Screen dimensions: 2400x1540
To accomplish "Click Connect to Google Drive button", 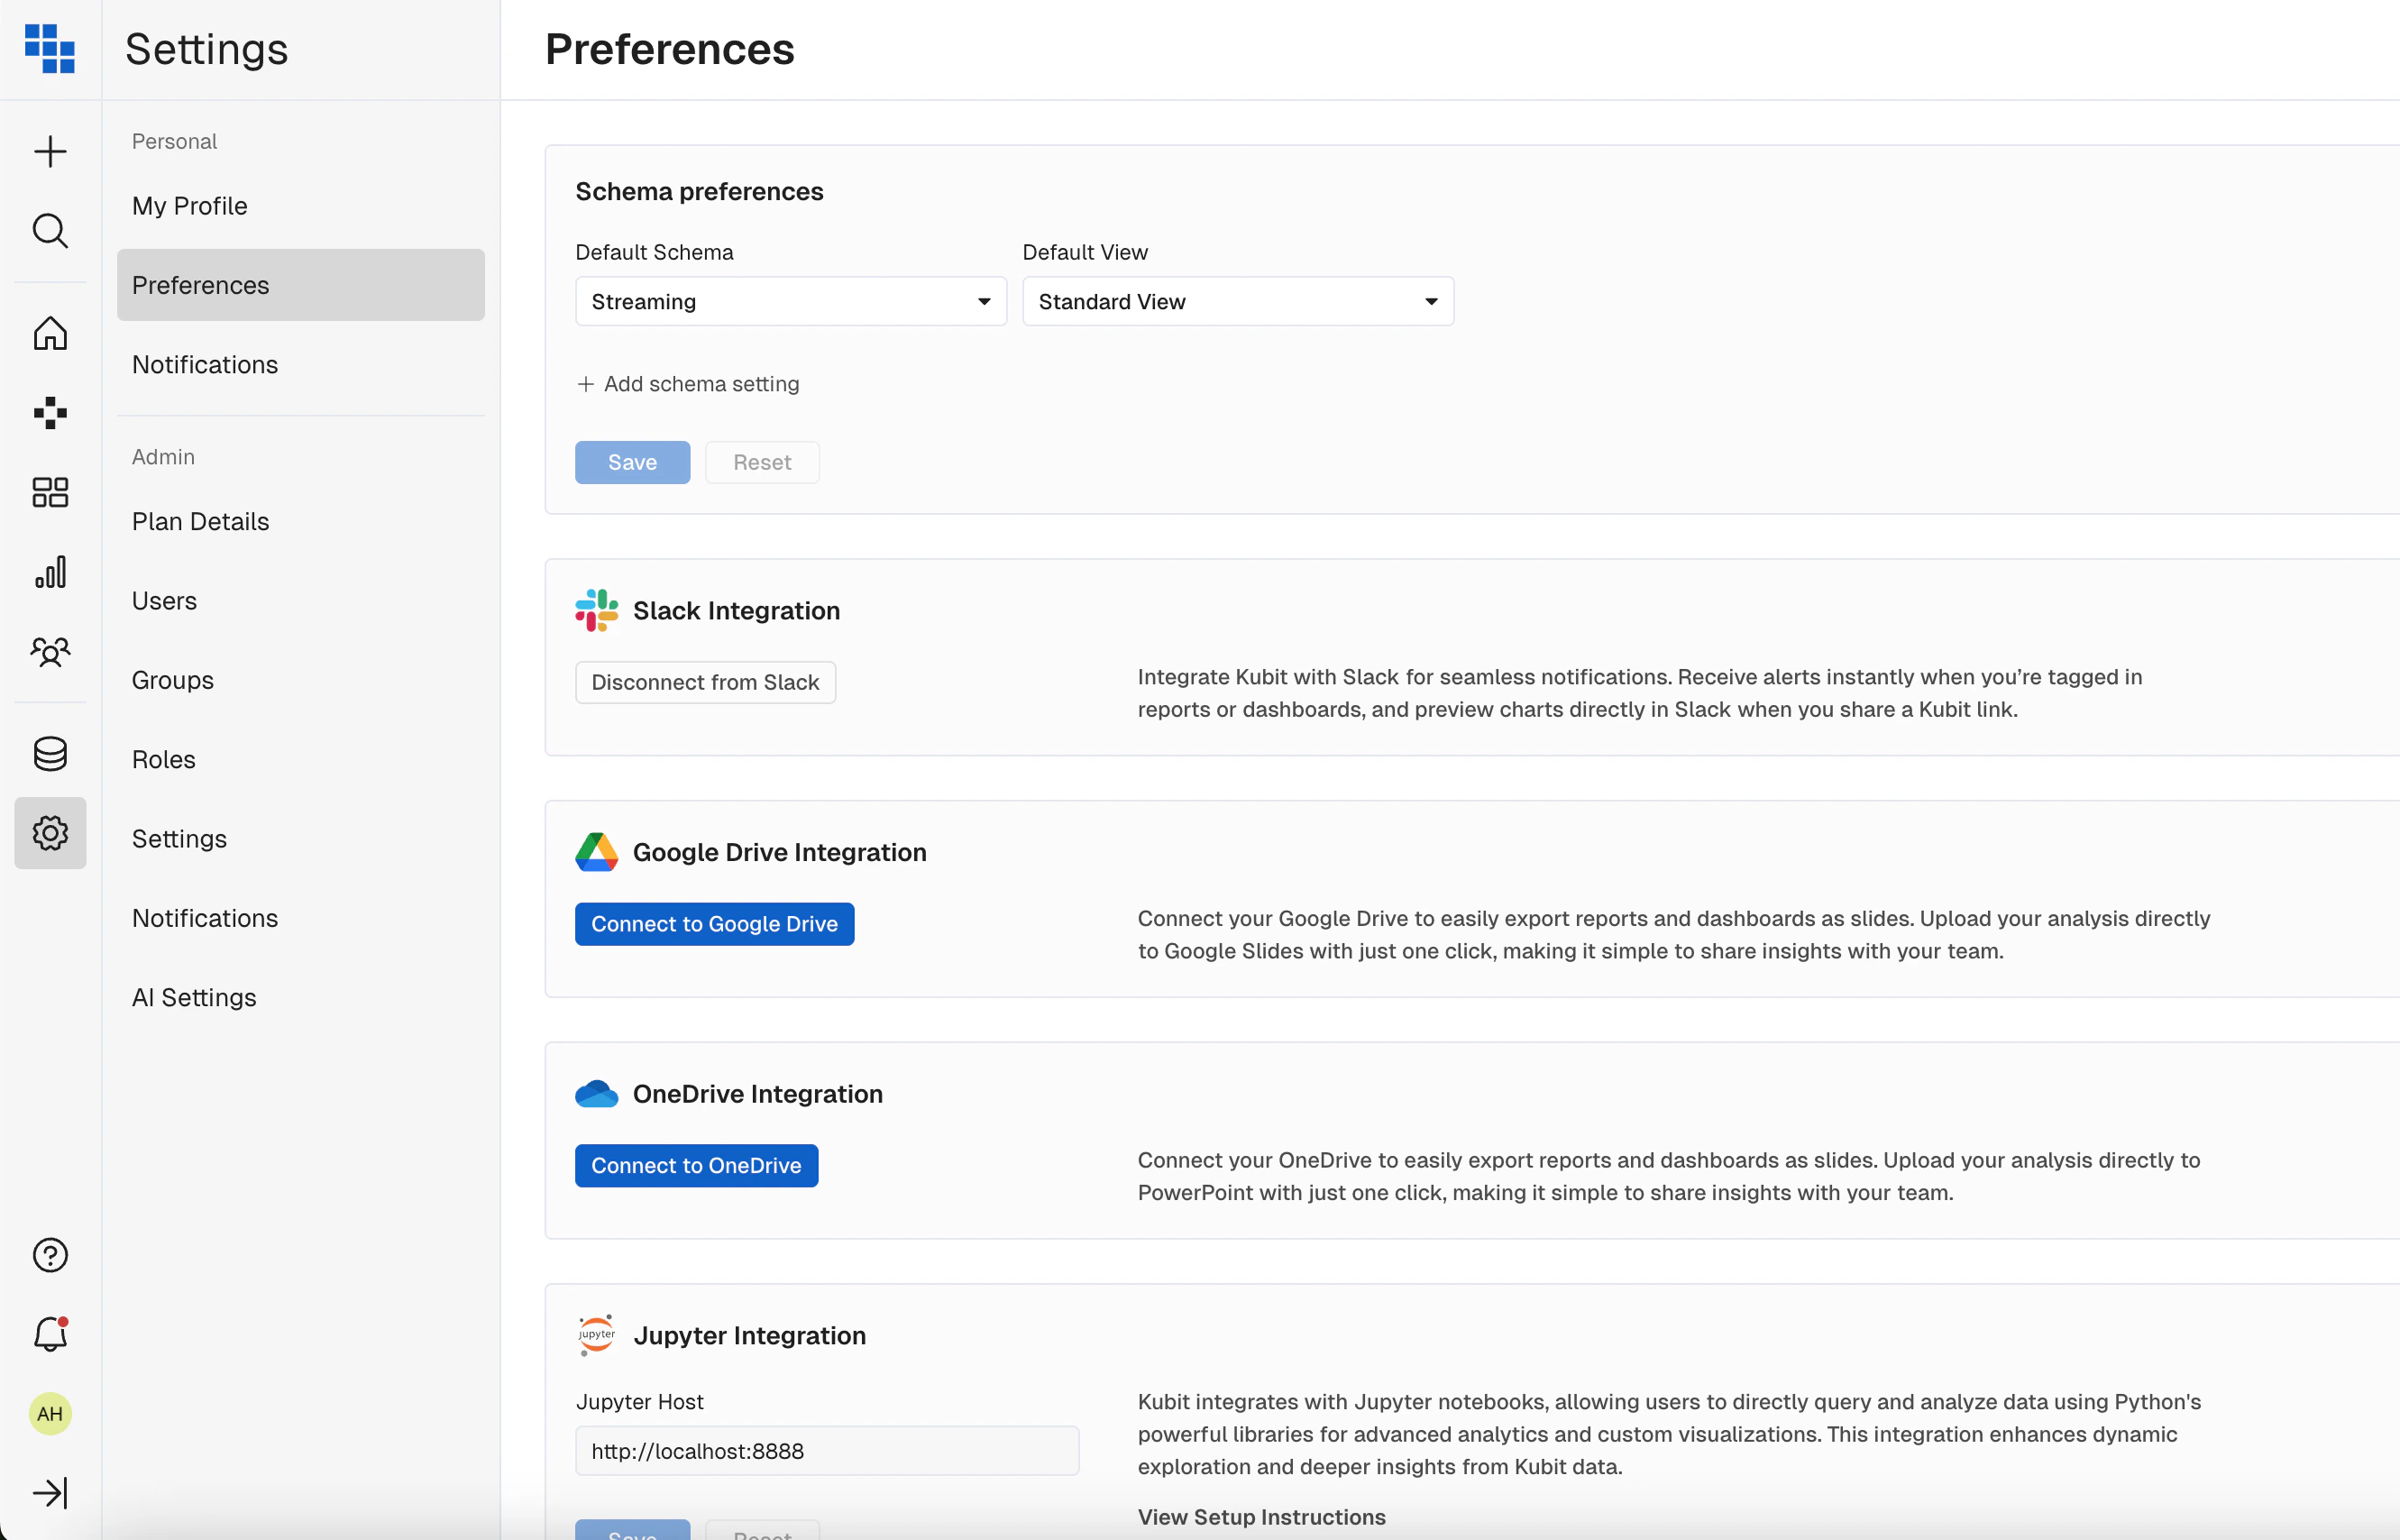I will coord(714,924).
